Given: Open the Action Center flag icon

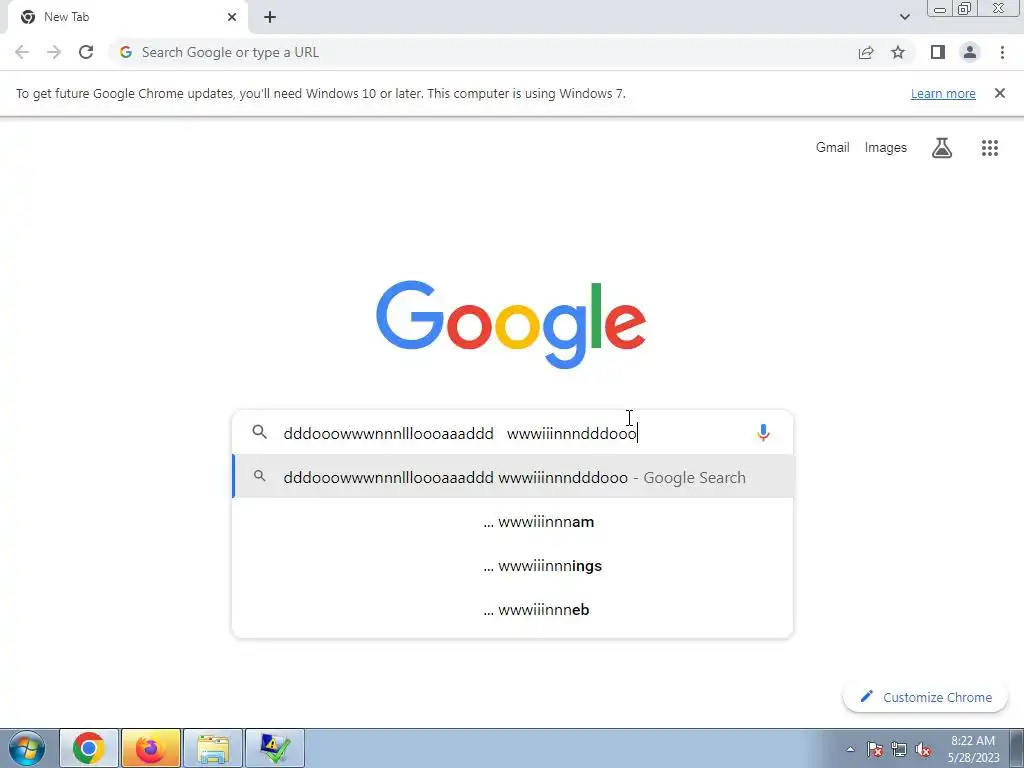Looking at the screenshot, I should [875, 749].
